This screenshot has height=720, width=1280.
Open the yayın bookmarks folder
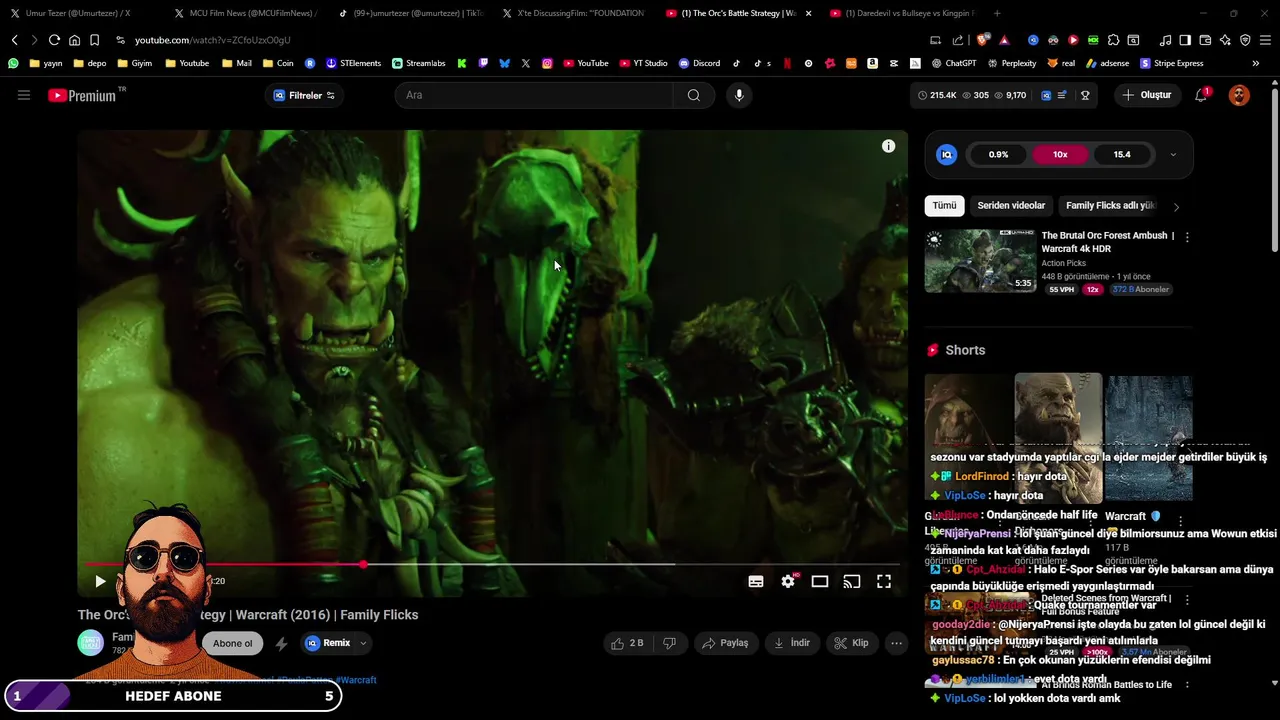click(46, 63)
